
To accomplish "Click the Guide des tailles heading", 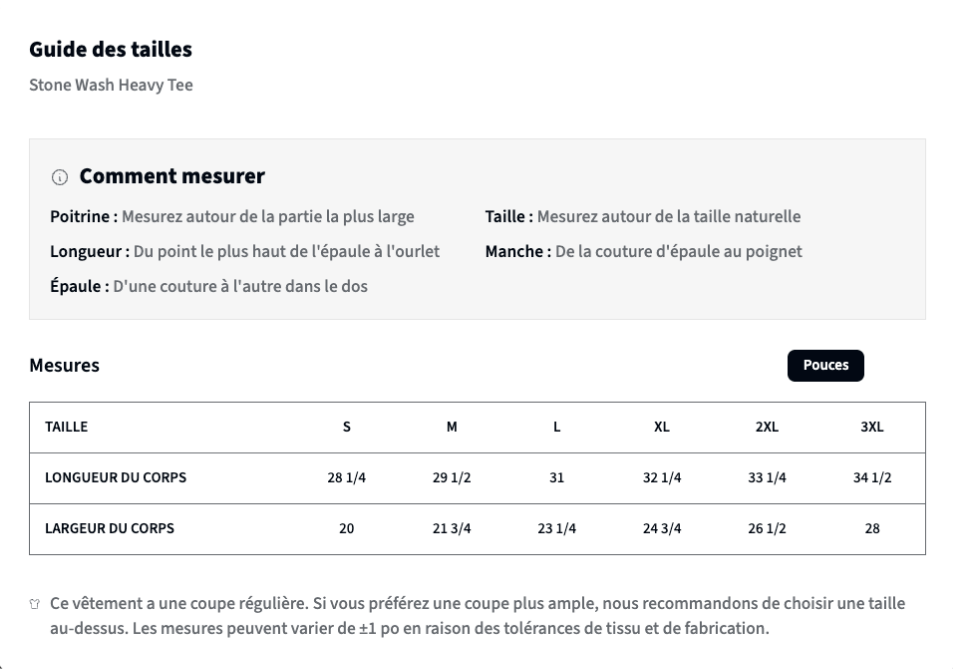I will coord(111,50).
